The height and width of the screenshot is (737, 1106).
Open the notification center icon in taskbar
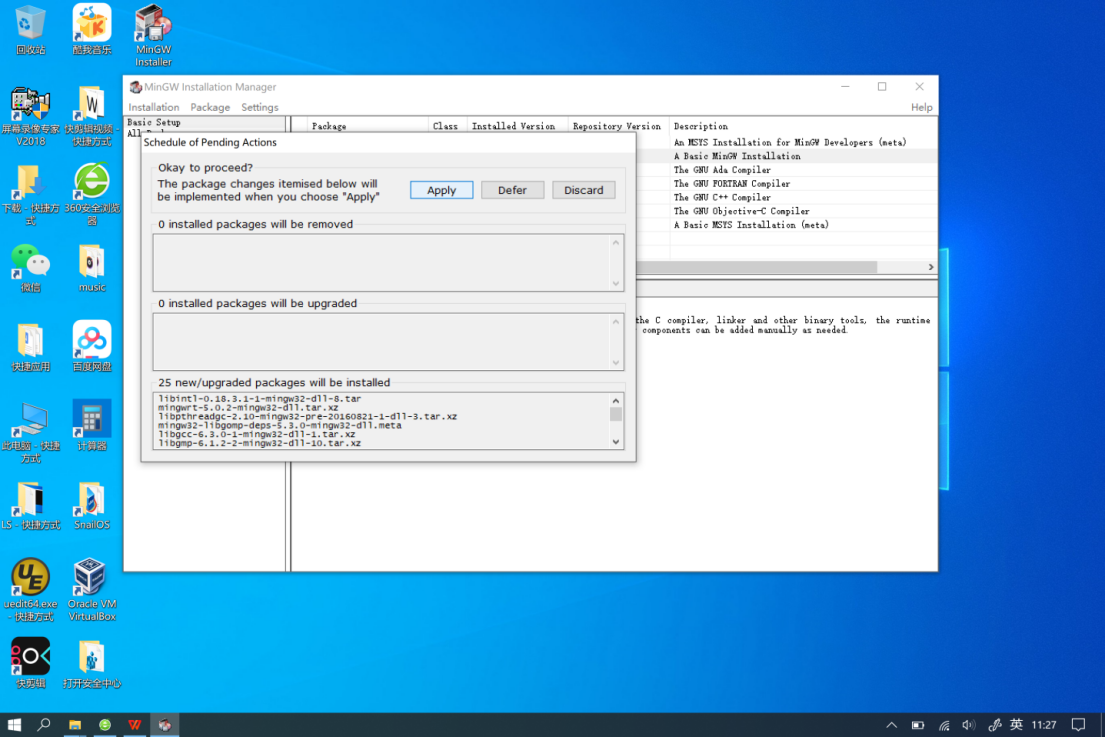point(1078,725)
